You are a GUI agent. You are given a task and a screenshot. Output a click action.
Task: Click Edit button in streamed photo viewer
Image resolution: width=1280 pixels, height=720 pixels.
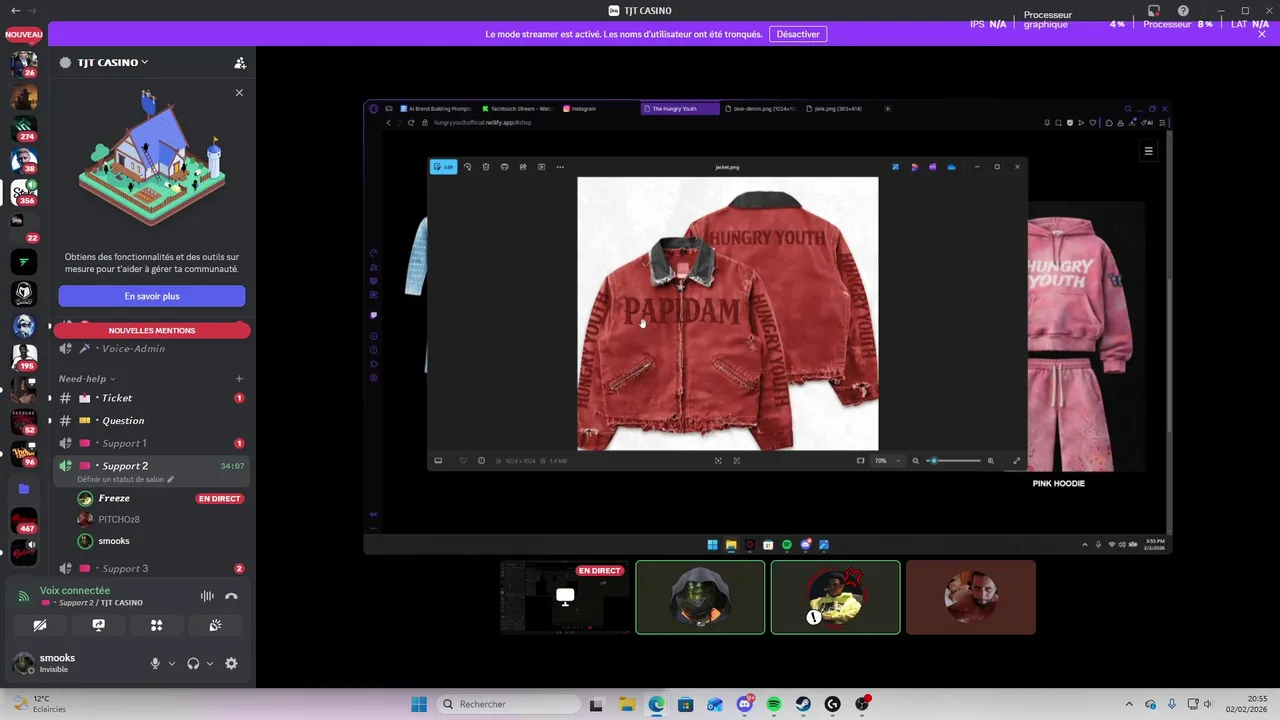tap(443, 167)
